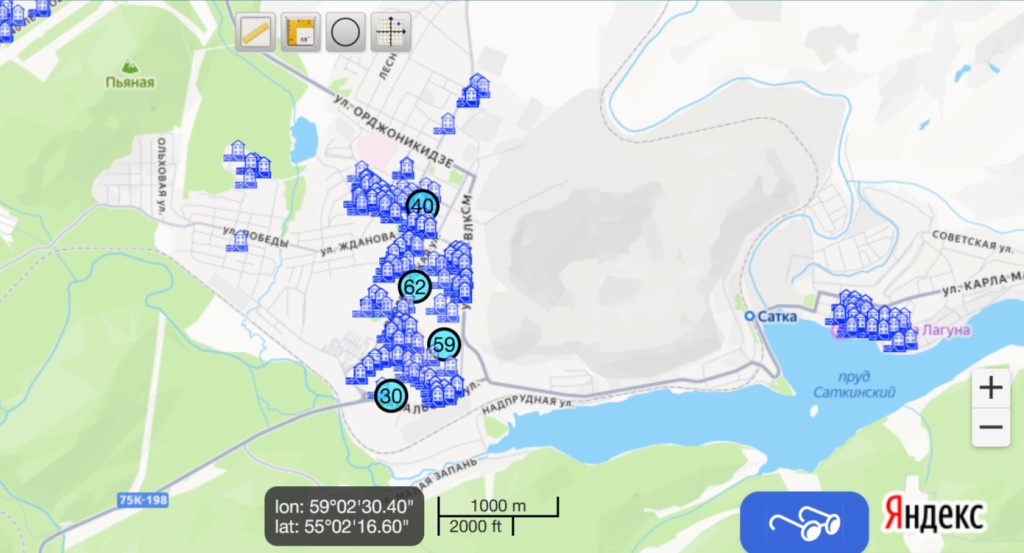The height and width of the screenshot is (553, 1024).
Task: Expand the cluster marker labeled 59
Action: coord(445,344)
